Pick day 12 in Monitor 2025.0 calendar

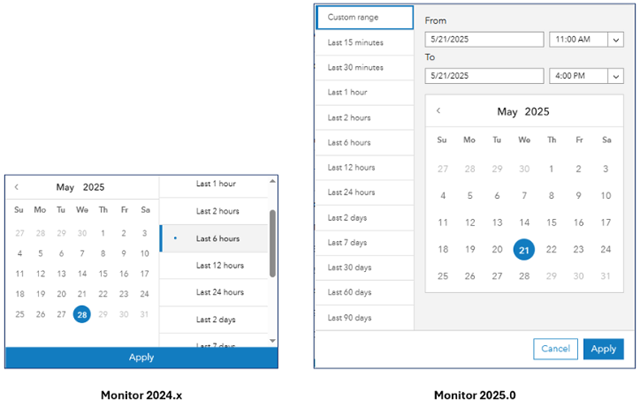click(470, 223)
